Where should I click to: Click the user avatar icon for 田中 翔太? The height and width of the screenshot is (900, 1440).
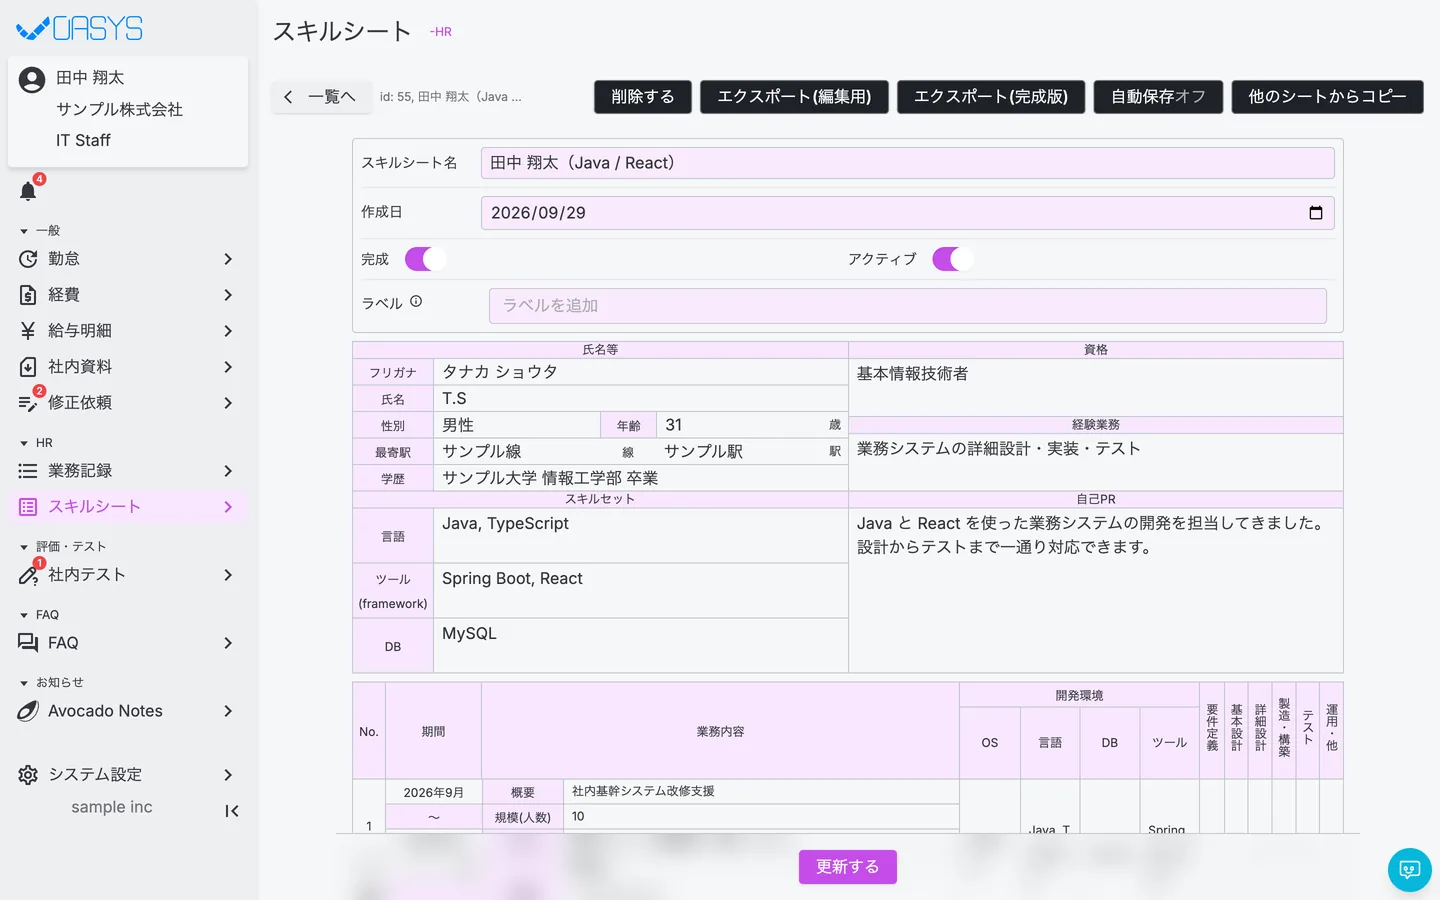click(x=32, y=80)
